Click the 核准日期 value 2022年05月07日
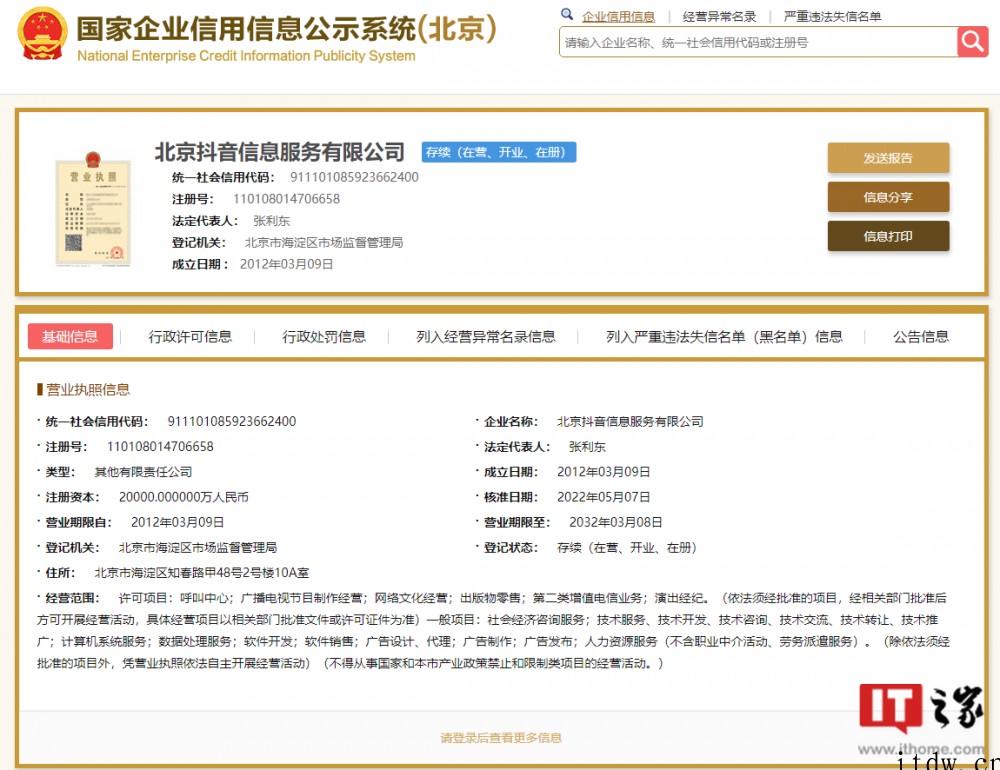The image size is (1000, 770). (603, 497)
